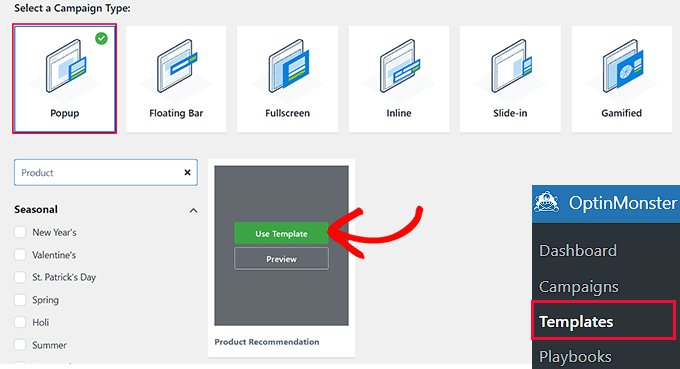The image size is (680, 369).
Task: Tick the Summer filter checkbox
Action: [x=20, y=345]
